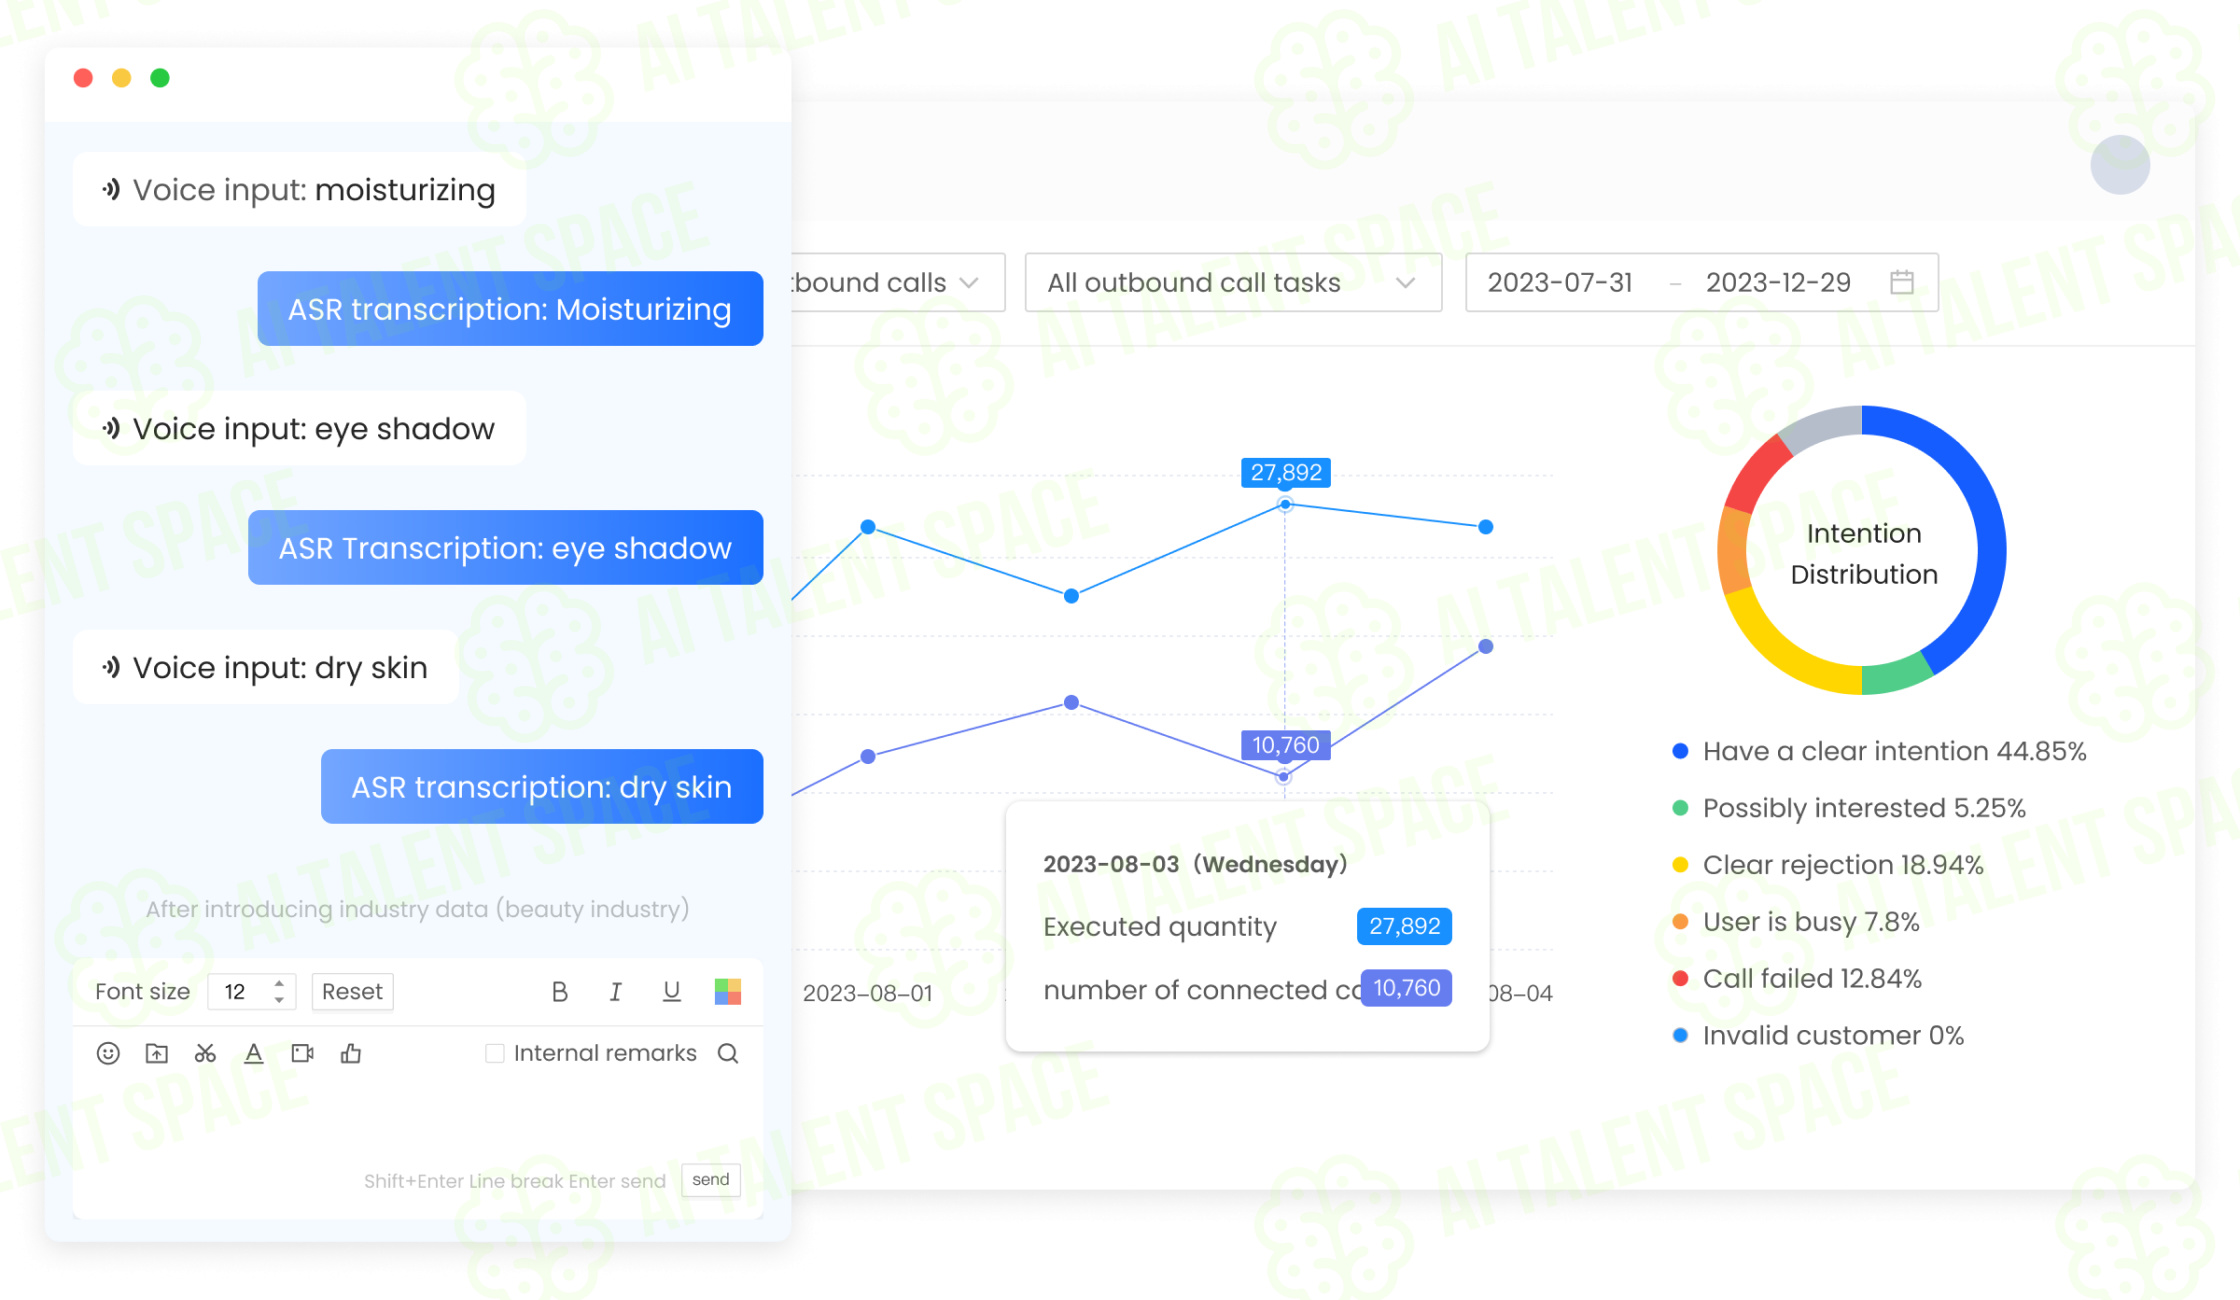Click the 10,760 chart data label
Screen dimensions: 2240x1300
pyautogui.click(x=1285, y=745)
